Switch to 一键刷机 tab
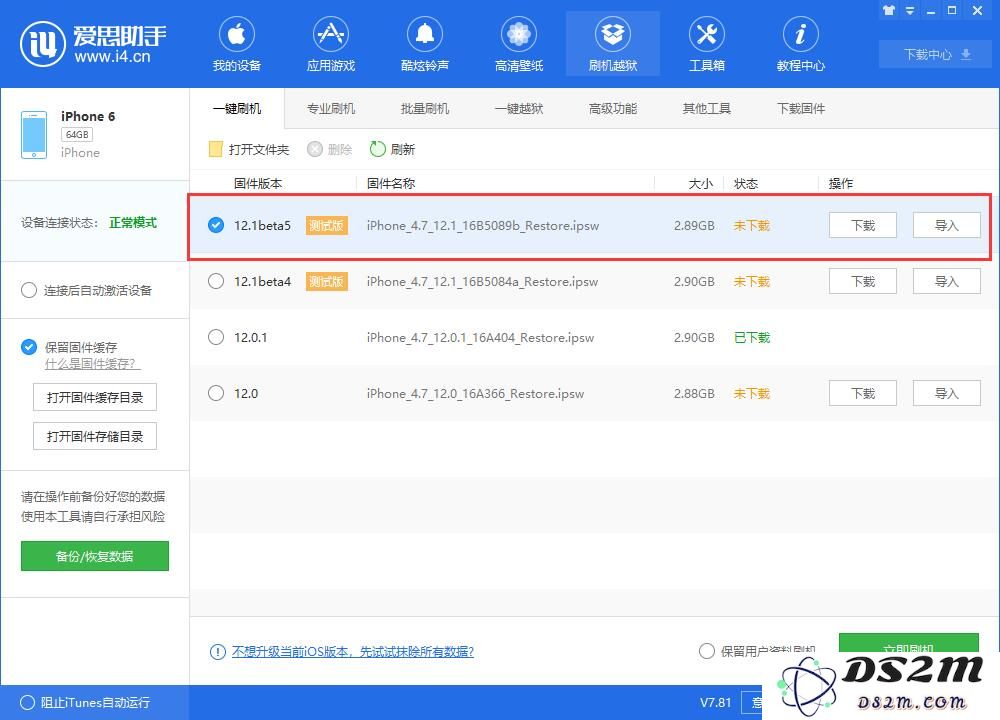This screenshot has height=720, width=1000. coord(237,108)
